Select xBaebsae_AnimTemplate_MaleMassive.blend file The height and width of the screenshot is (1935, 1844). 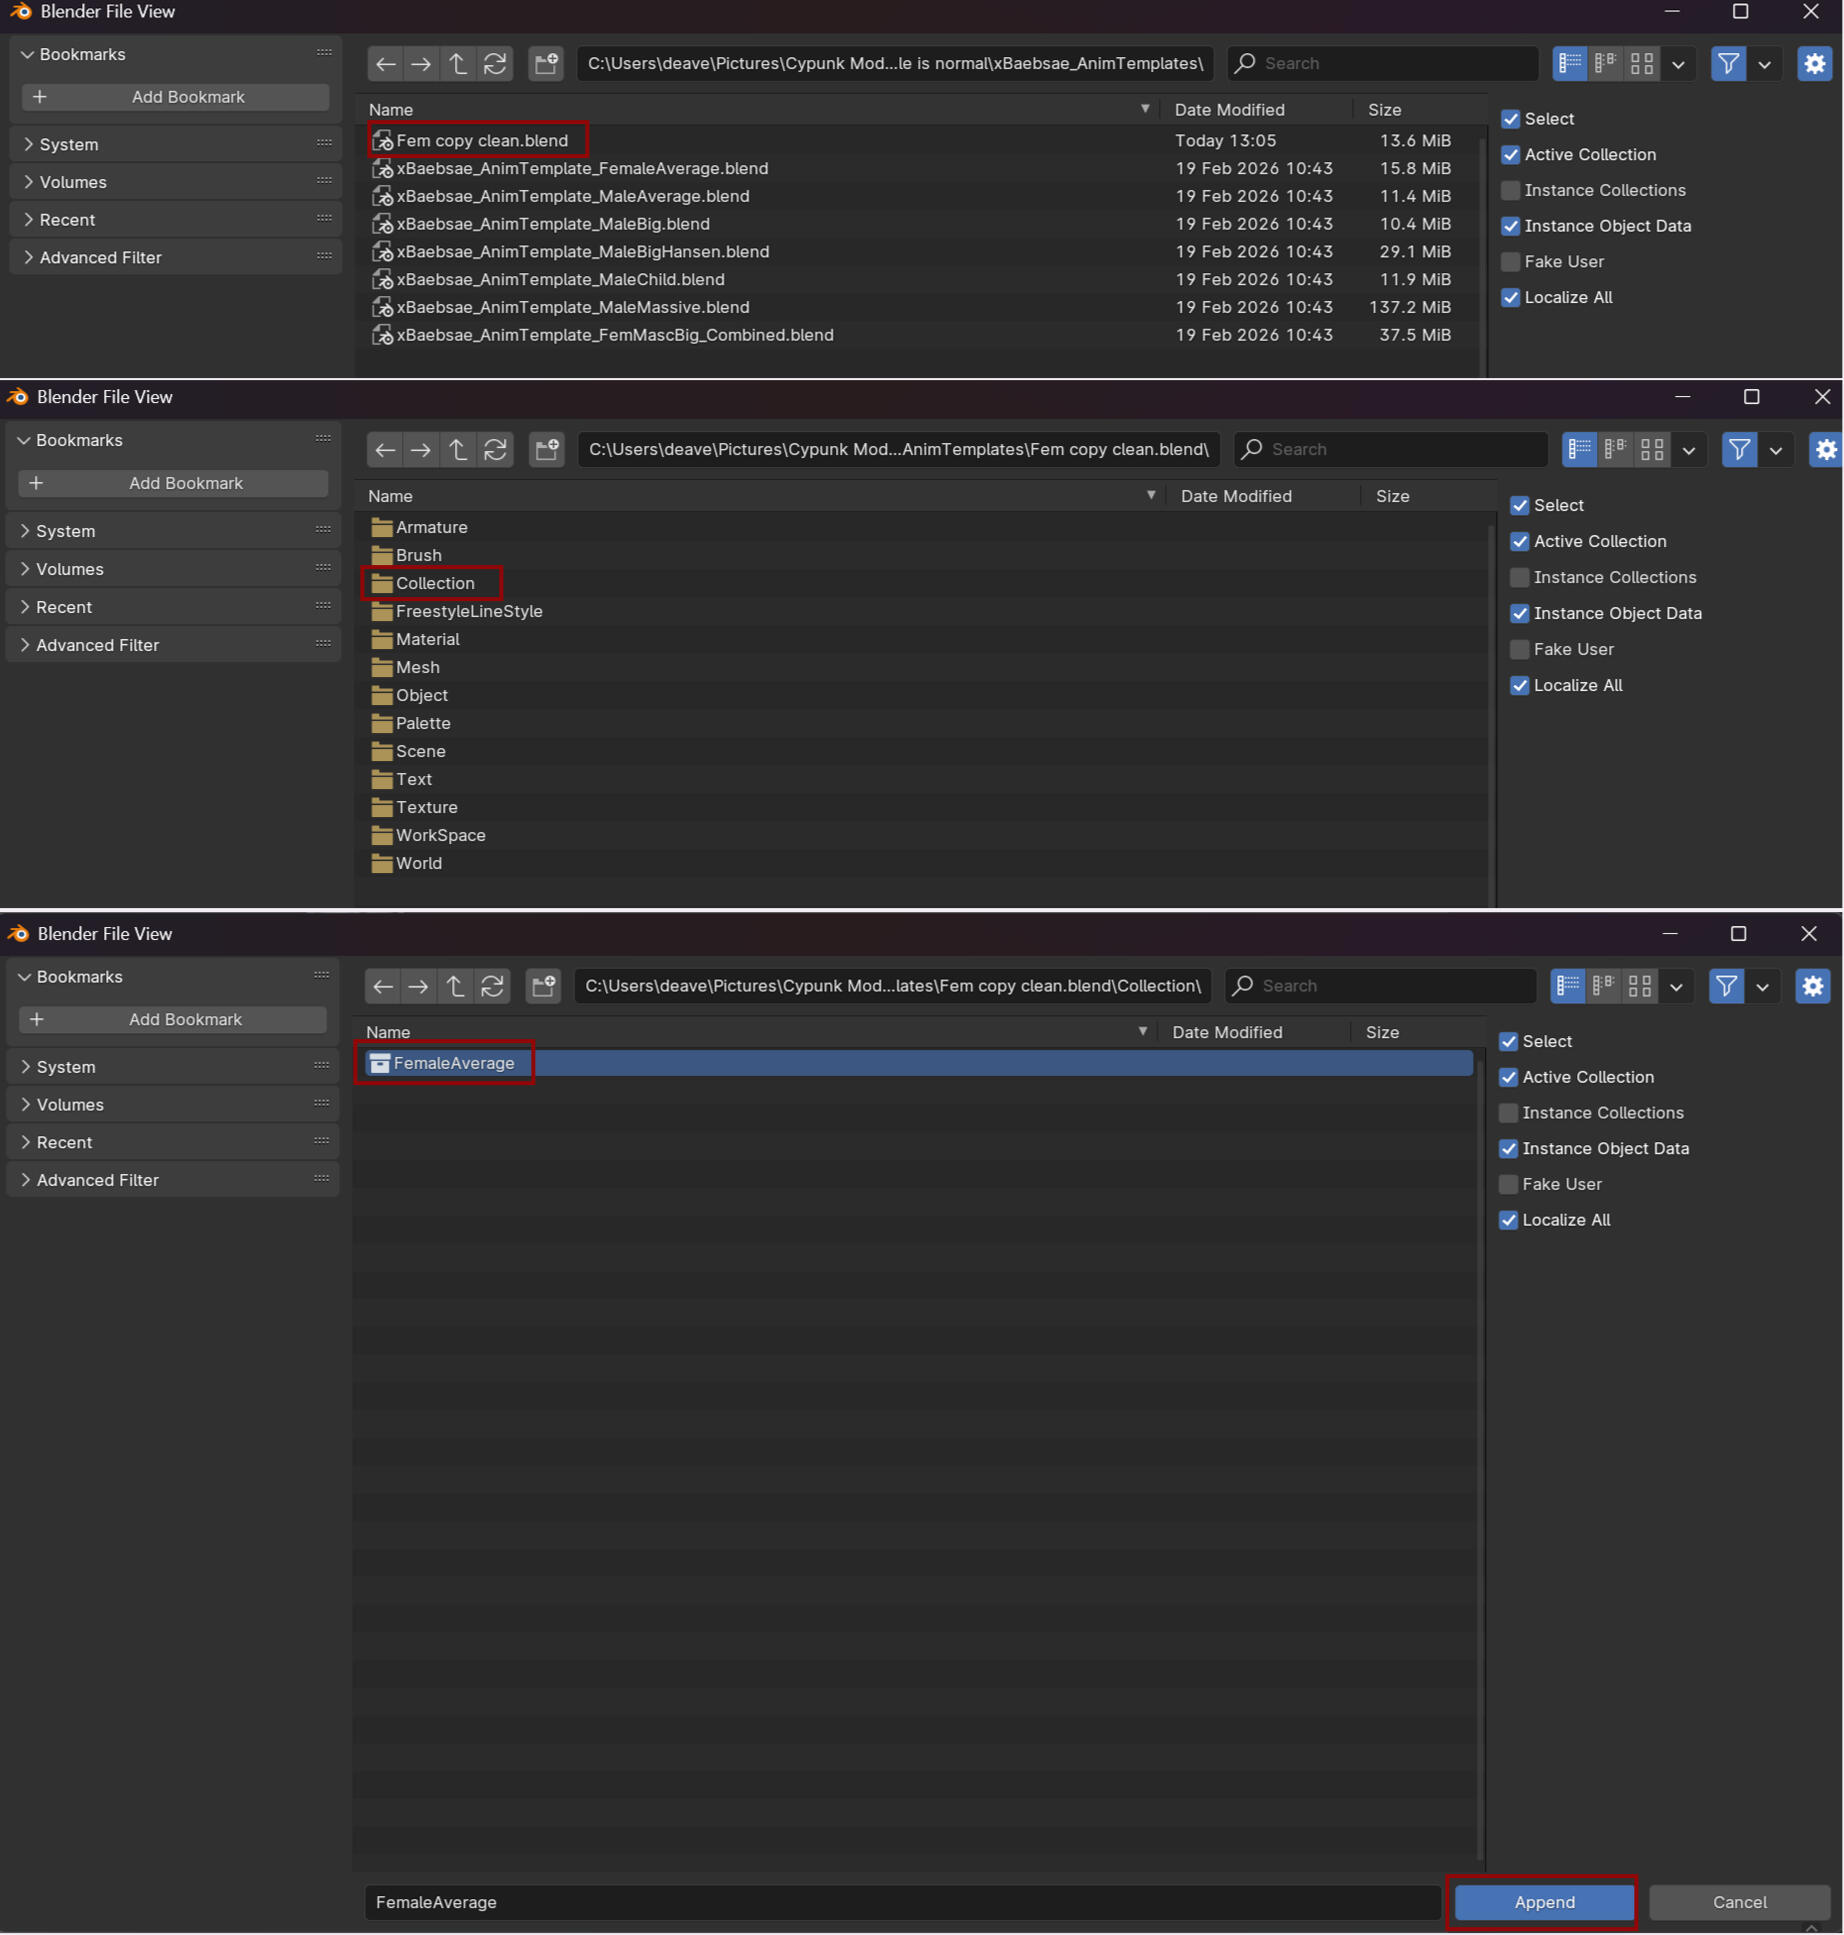[572, 307]
